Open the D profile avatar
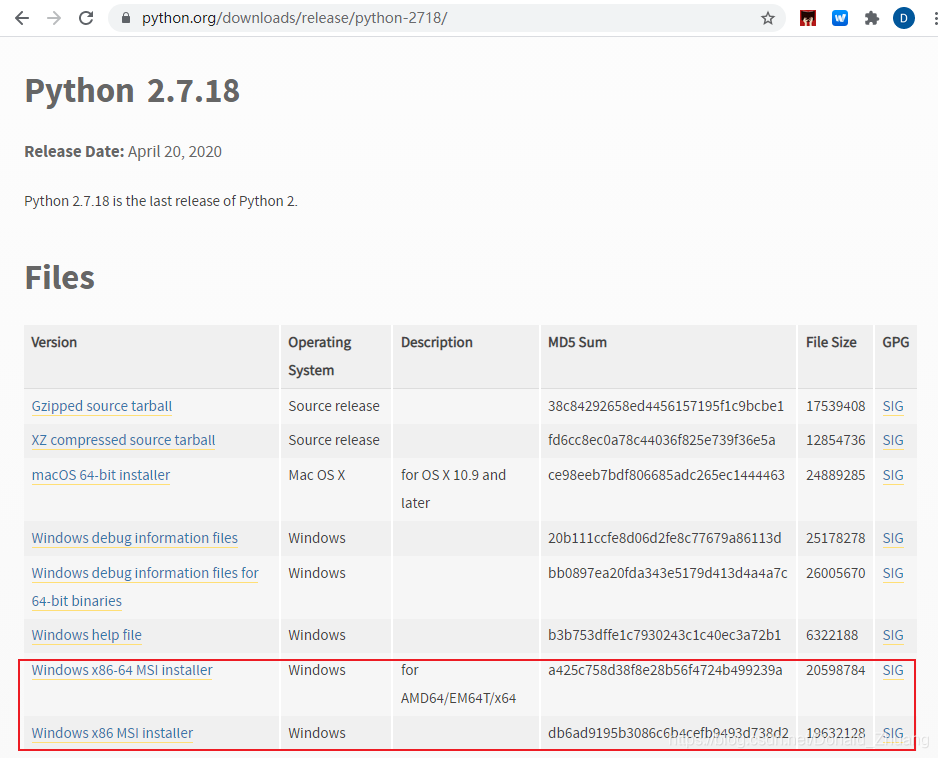This screenshot has width=938, height=758. pyautogui.click(x=903, y=19)
